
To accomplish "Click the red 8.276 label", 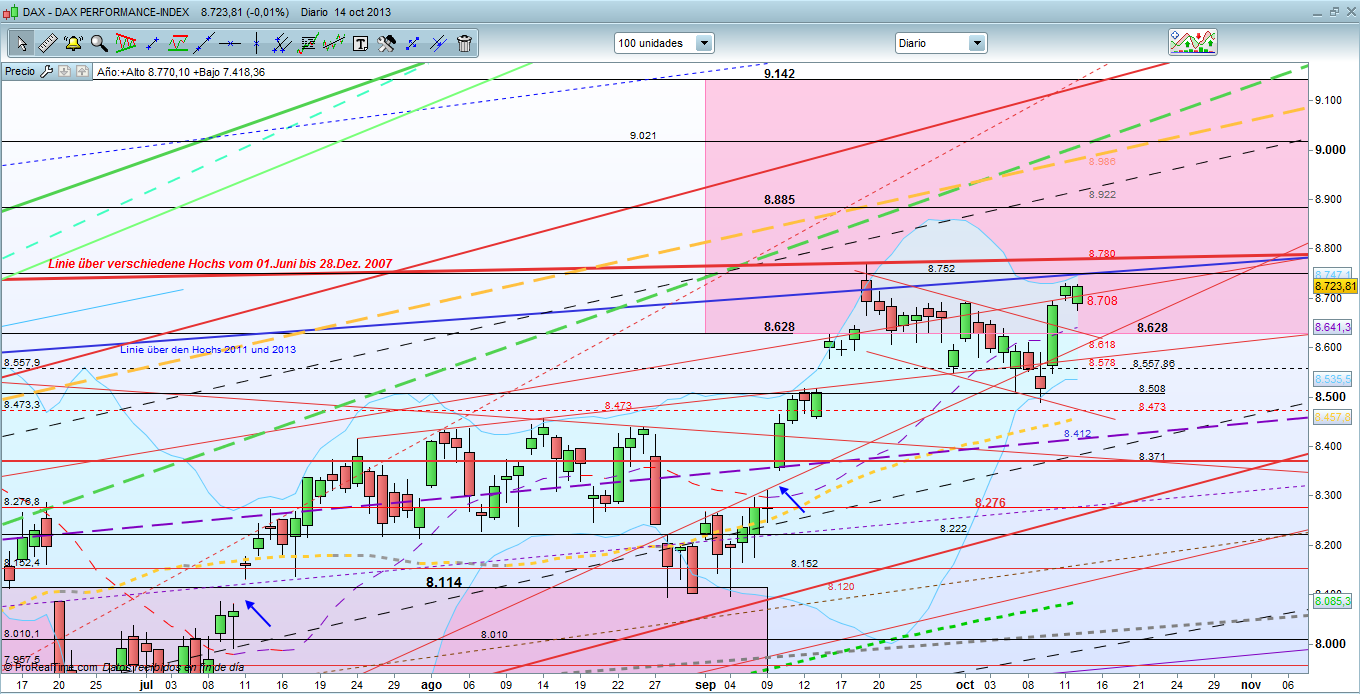I will point(990,502).
